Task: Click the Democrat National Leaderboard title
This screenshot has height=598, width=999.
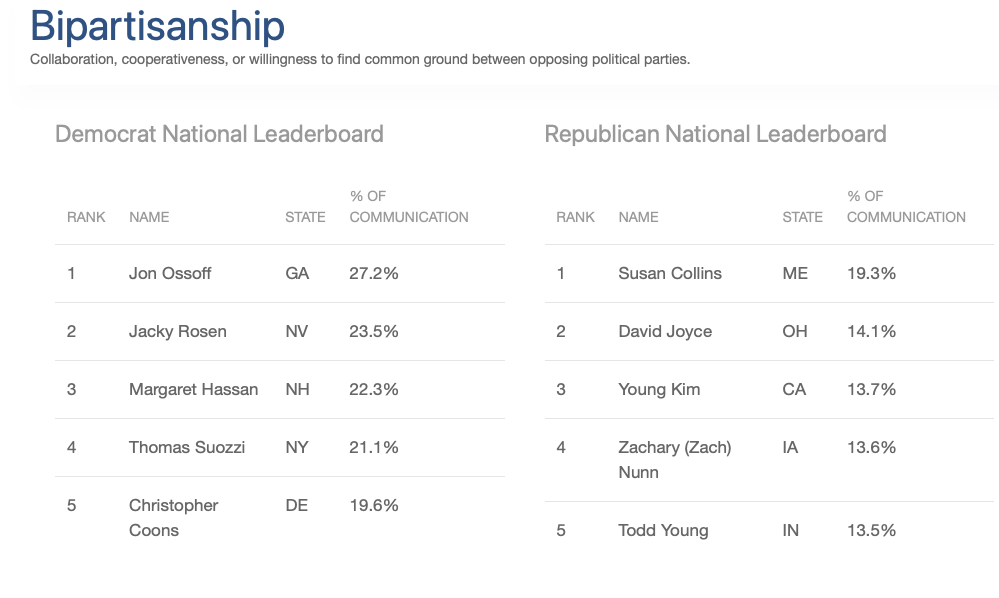Action: click(x=219, y=134)
